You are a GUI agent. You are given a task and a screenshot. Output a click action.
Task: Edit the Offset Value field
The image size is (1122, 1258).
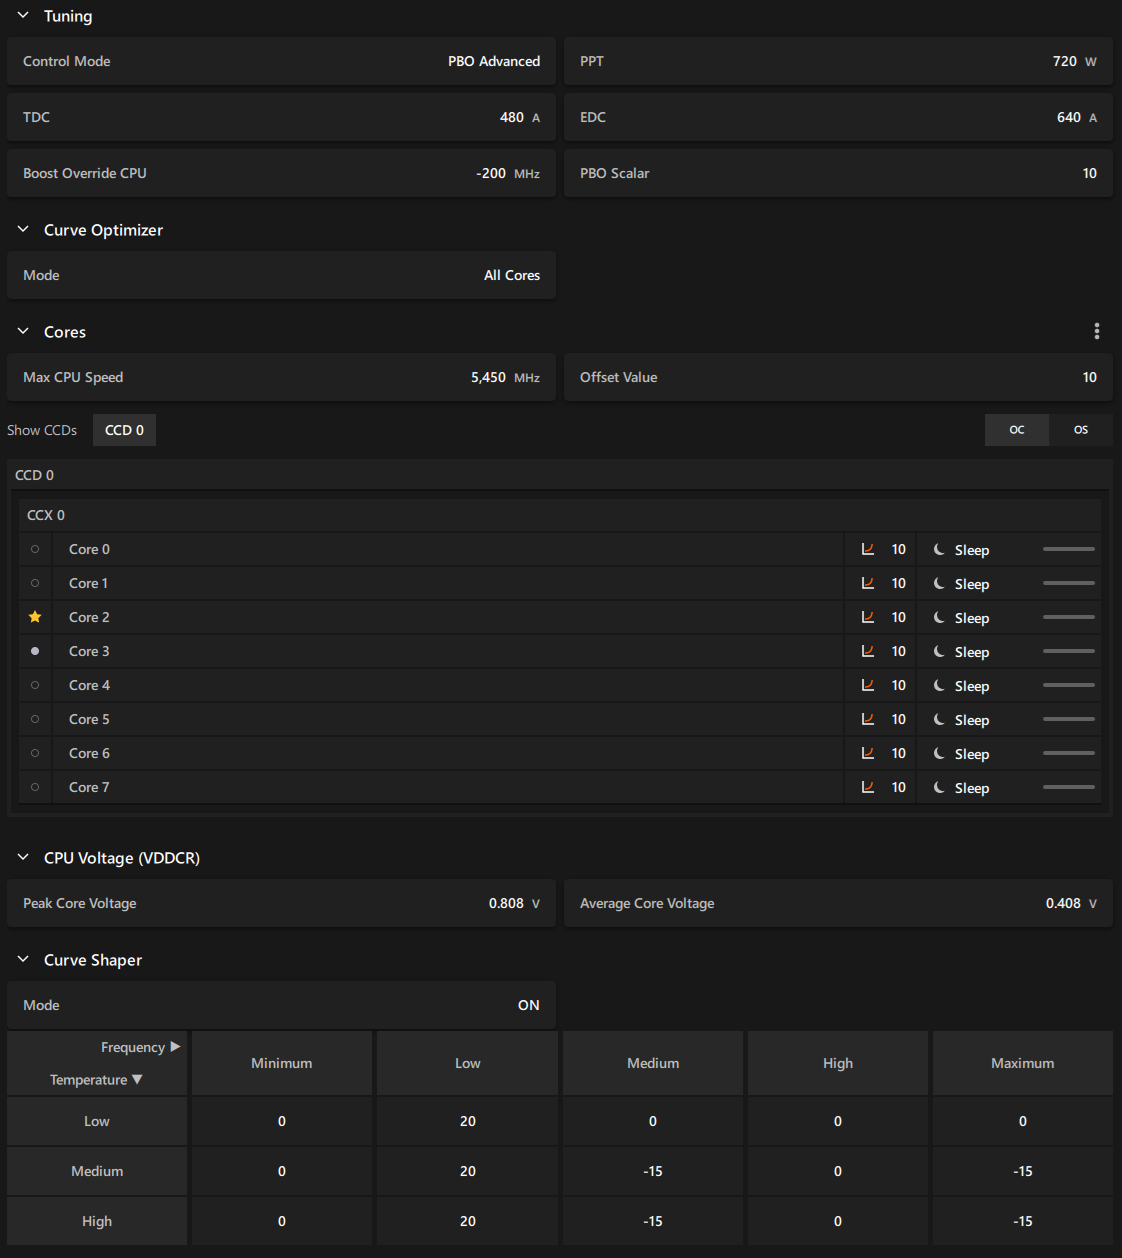point(838,377)
